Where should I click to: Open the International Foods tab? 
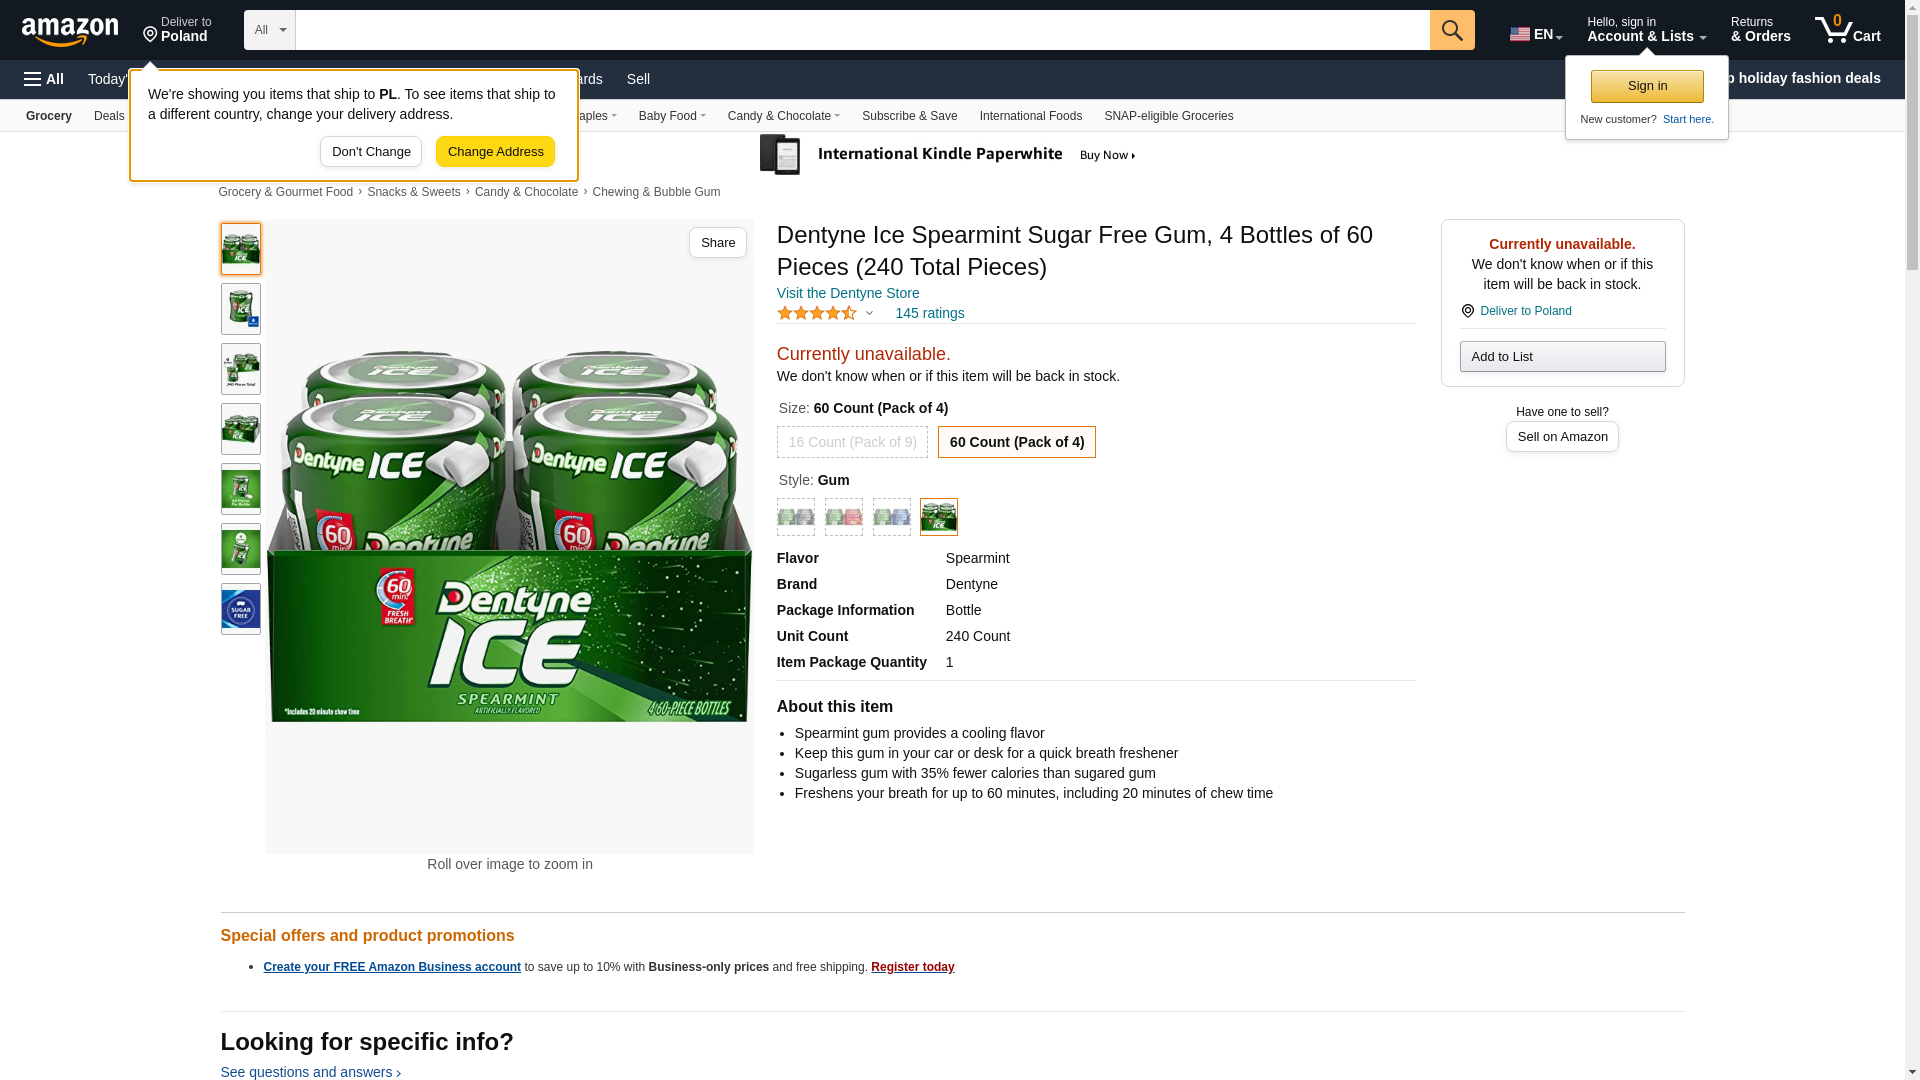[x=1030, y=116]
